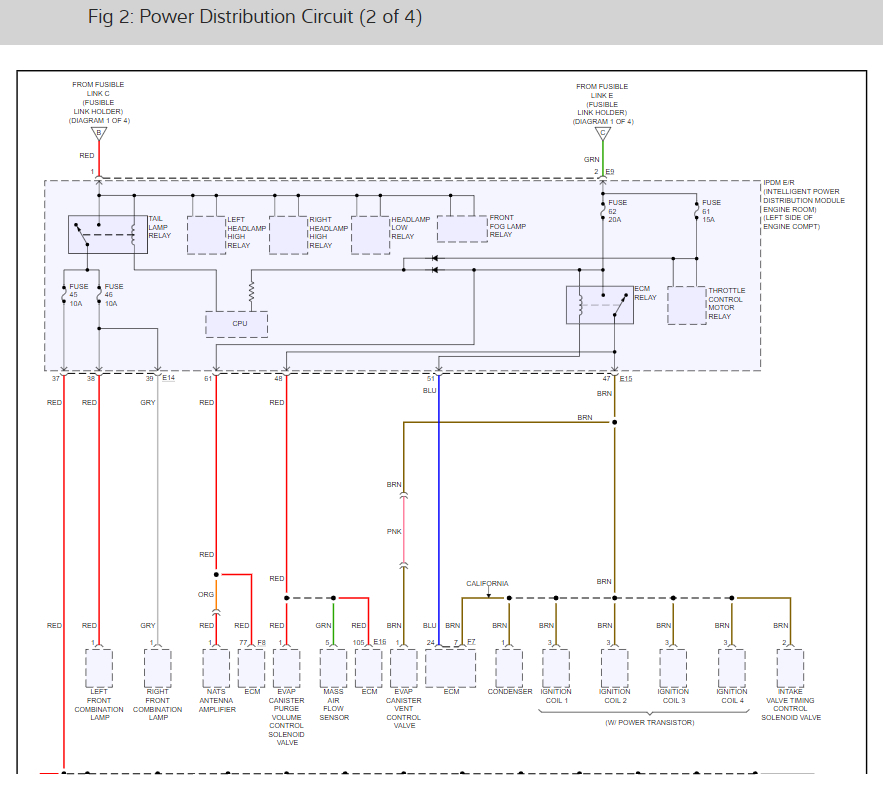Select the Right Headlamp High Relay box

tap(288, 235)
